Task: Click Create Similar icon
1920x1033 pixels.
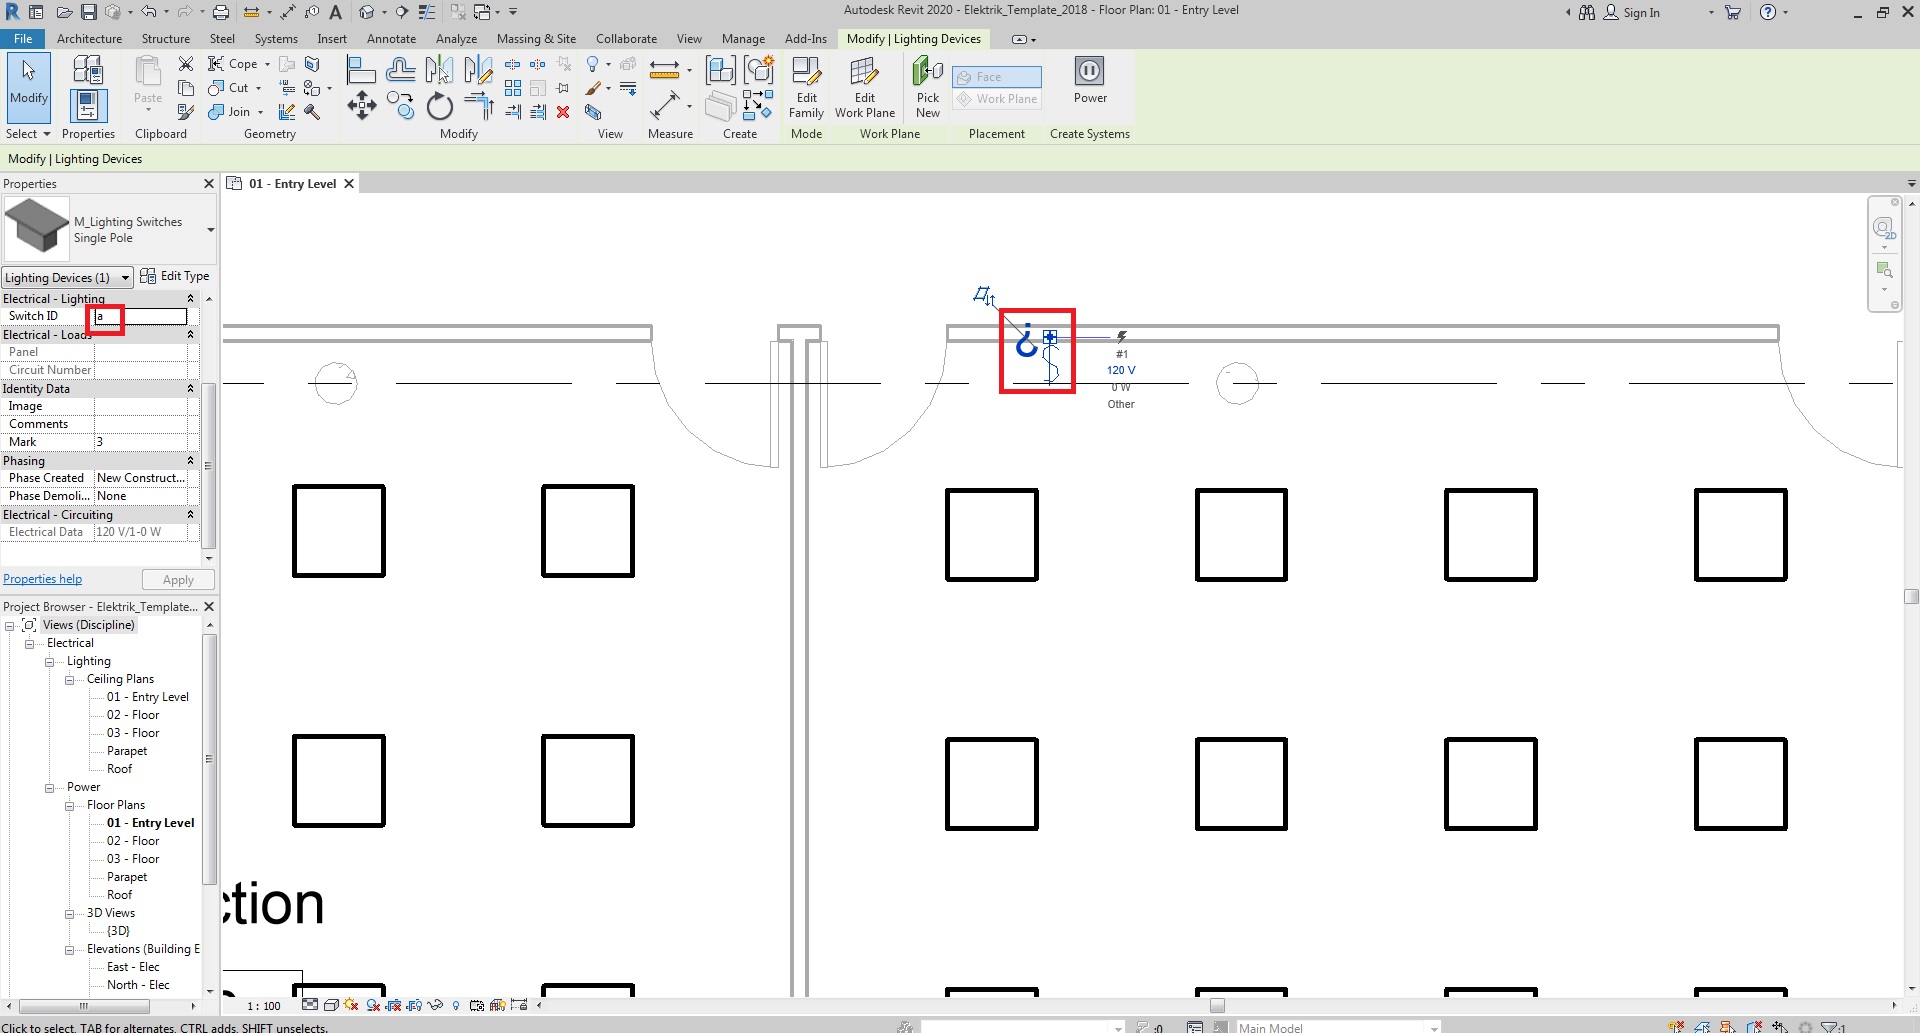Action: pyautogui.click(x=758, y=106)
